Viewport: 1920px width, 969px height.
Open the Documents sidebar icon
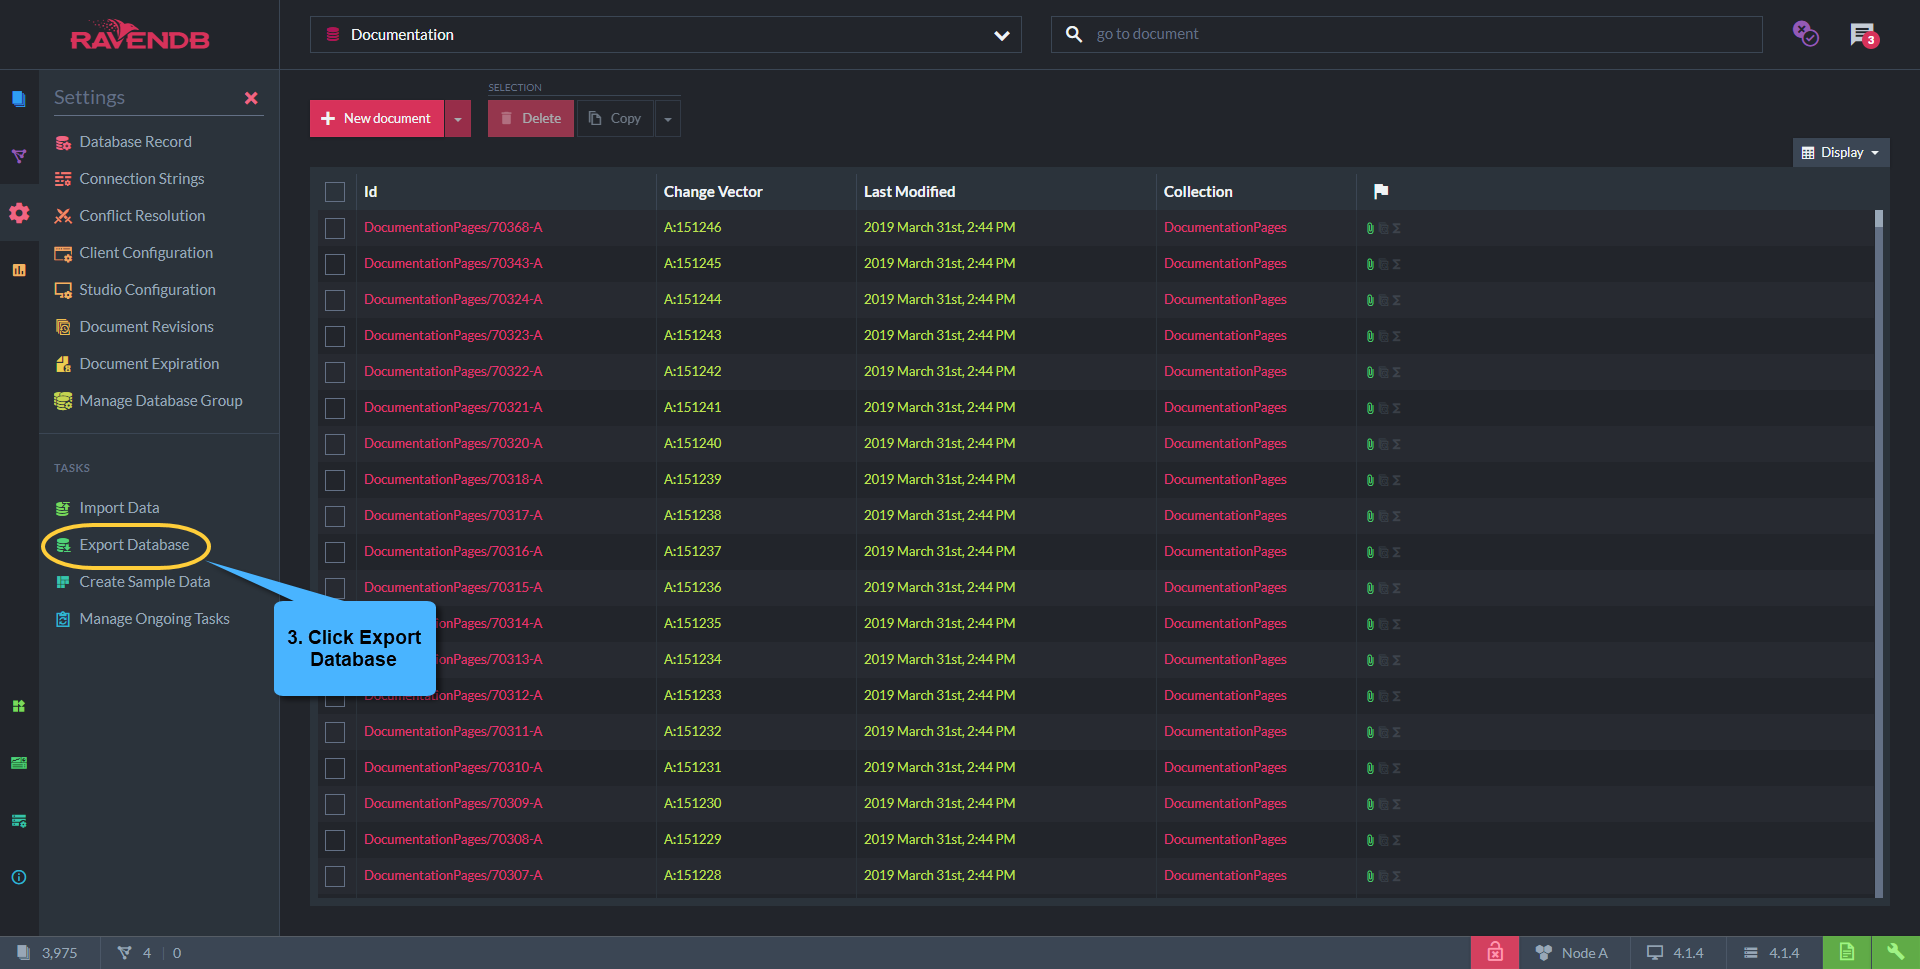[18, 99]
